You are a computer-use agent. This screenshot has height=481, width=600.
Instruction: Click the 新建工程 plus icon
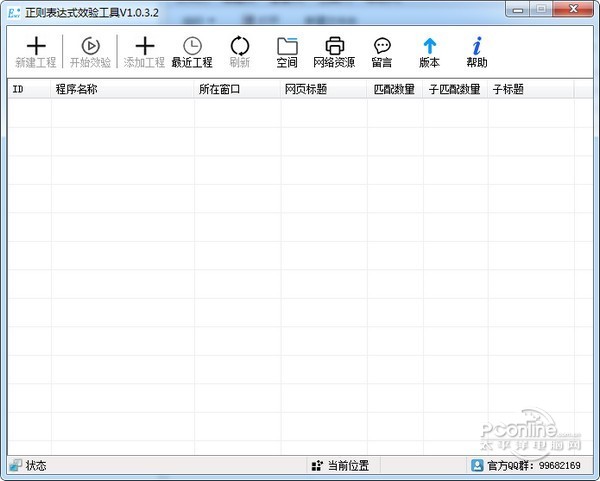pyautogui.click(x=36, y=46)
